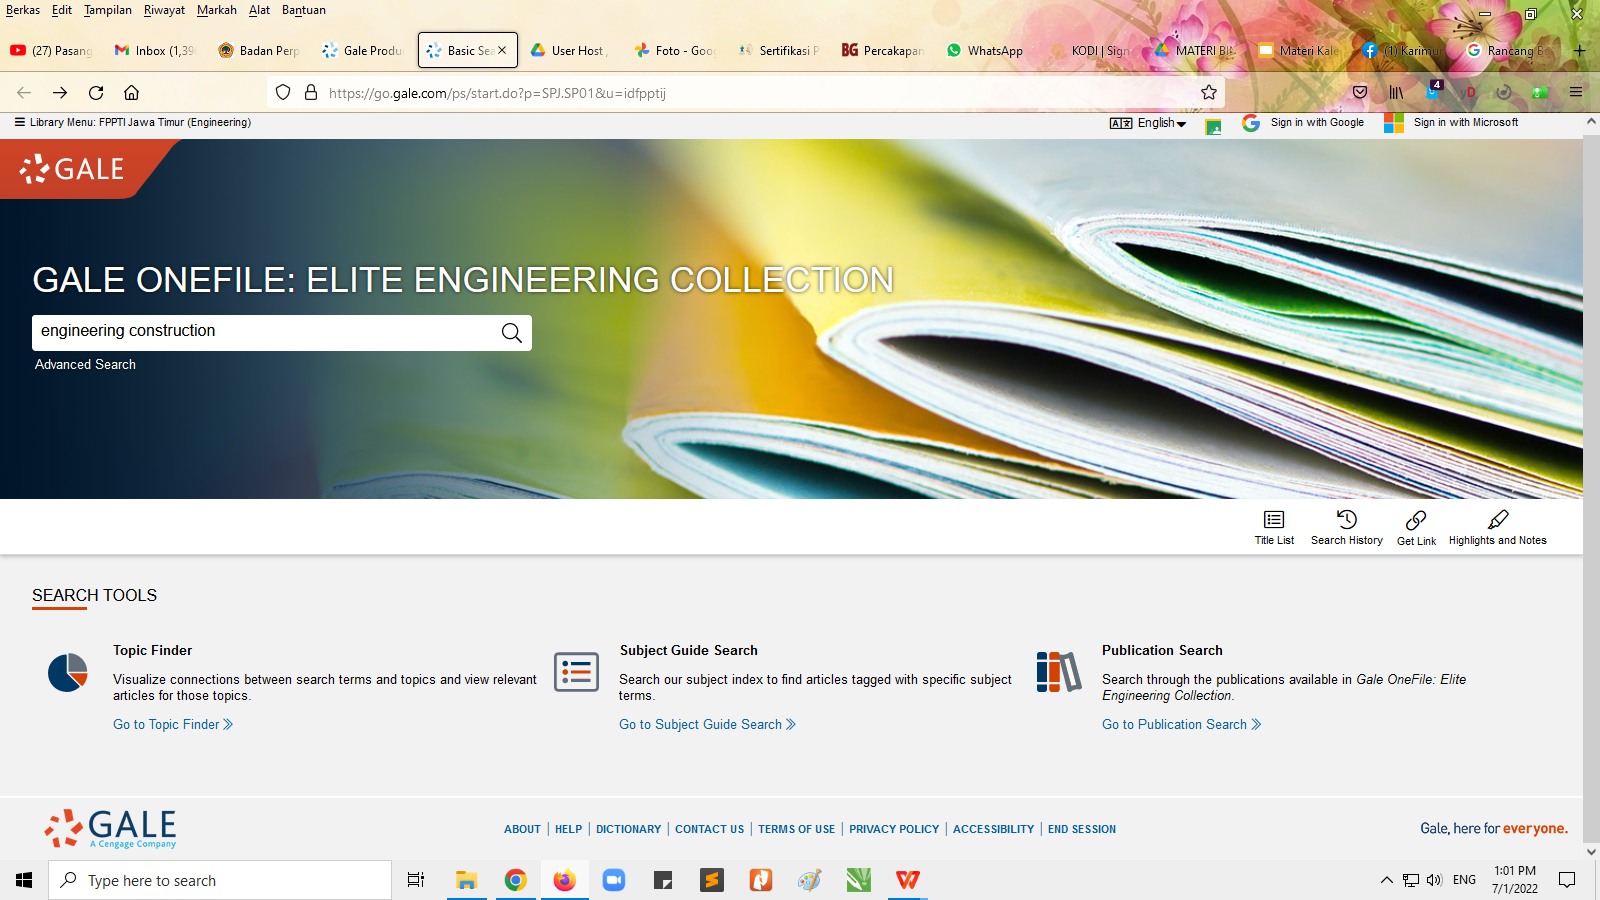The height and width of the screenshot is (900, 1600).
Task: Close the Basic Search tab
Action: coord(502,50)
